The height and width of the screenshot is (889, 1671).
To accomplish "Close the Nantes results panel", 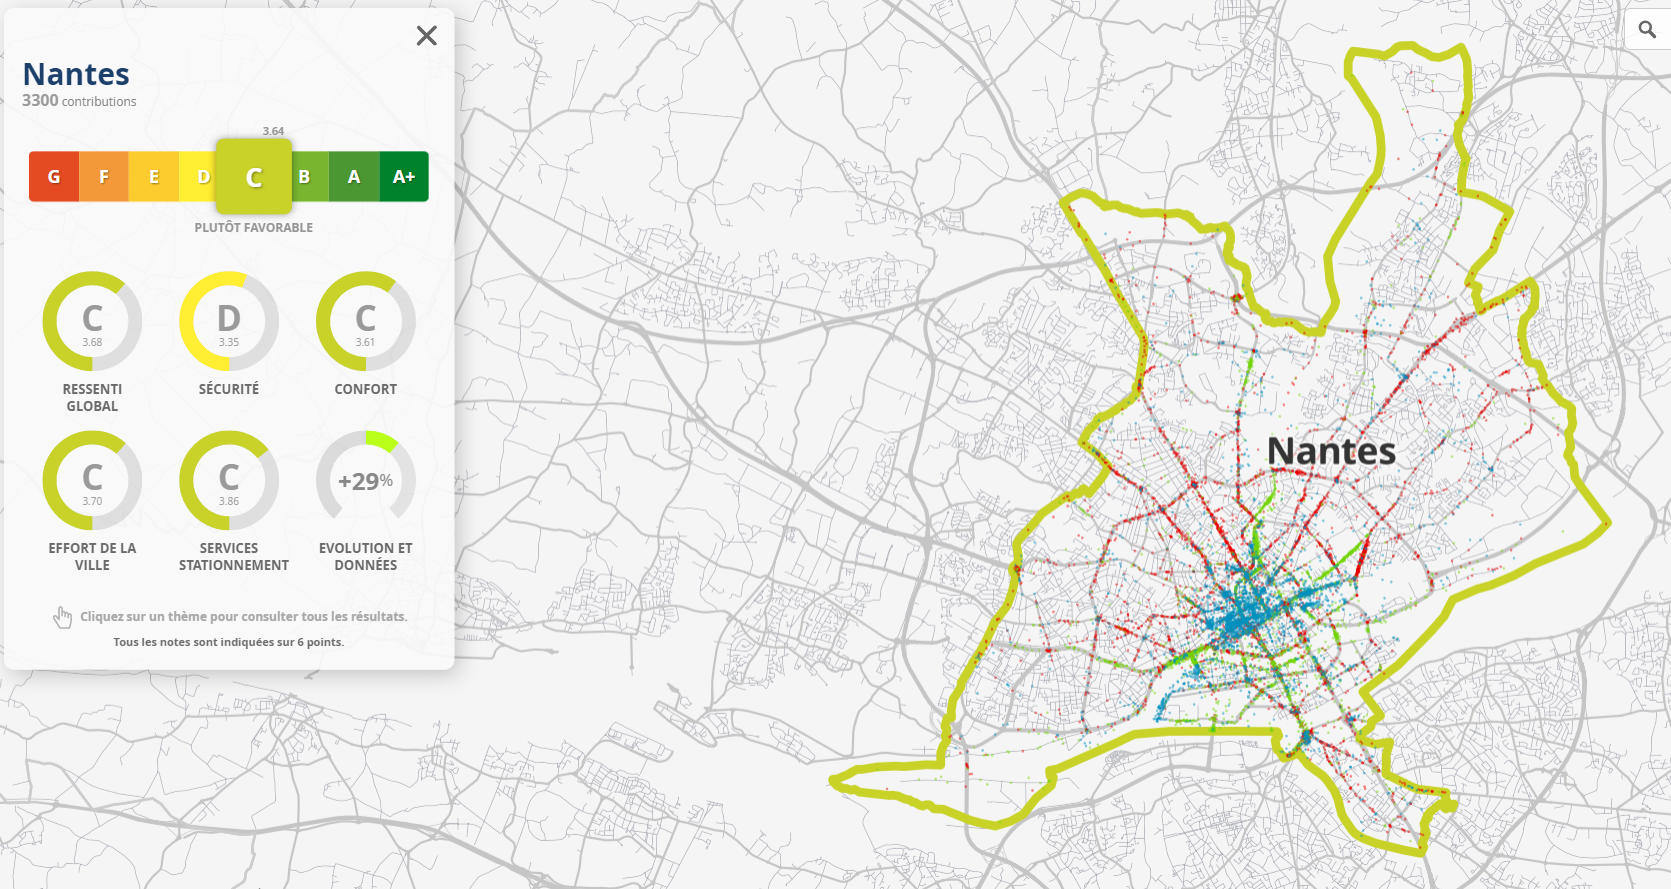I will coord(427,36).
